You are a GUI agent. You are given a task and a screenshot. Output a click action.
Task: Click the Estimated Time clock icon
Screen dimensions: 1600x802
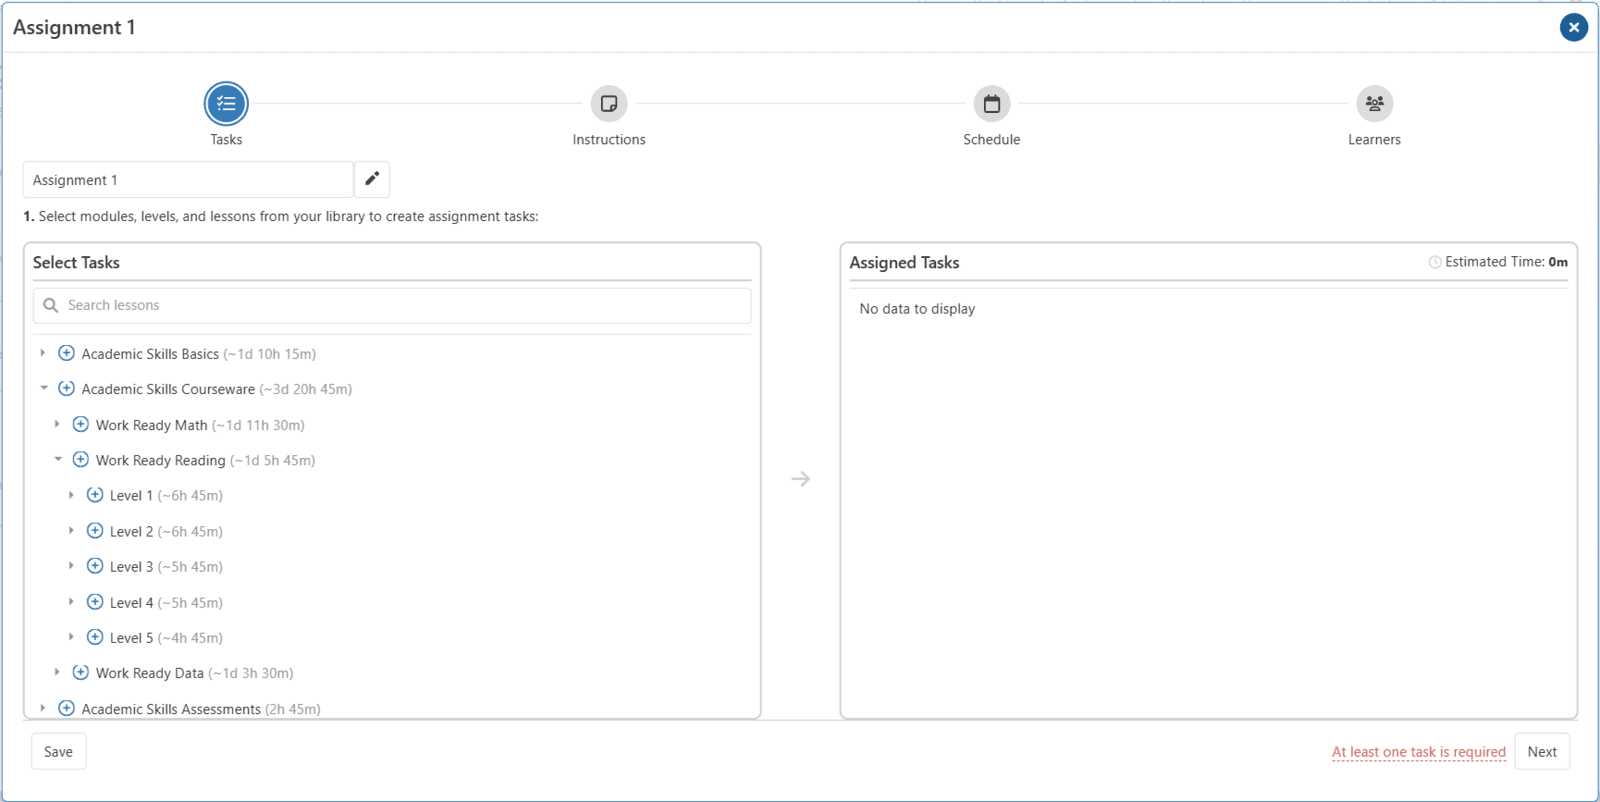pyautogui.click(x=1435, y=262)
